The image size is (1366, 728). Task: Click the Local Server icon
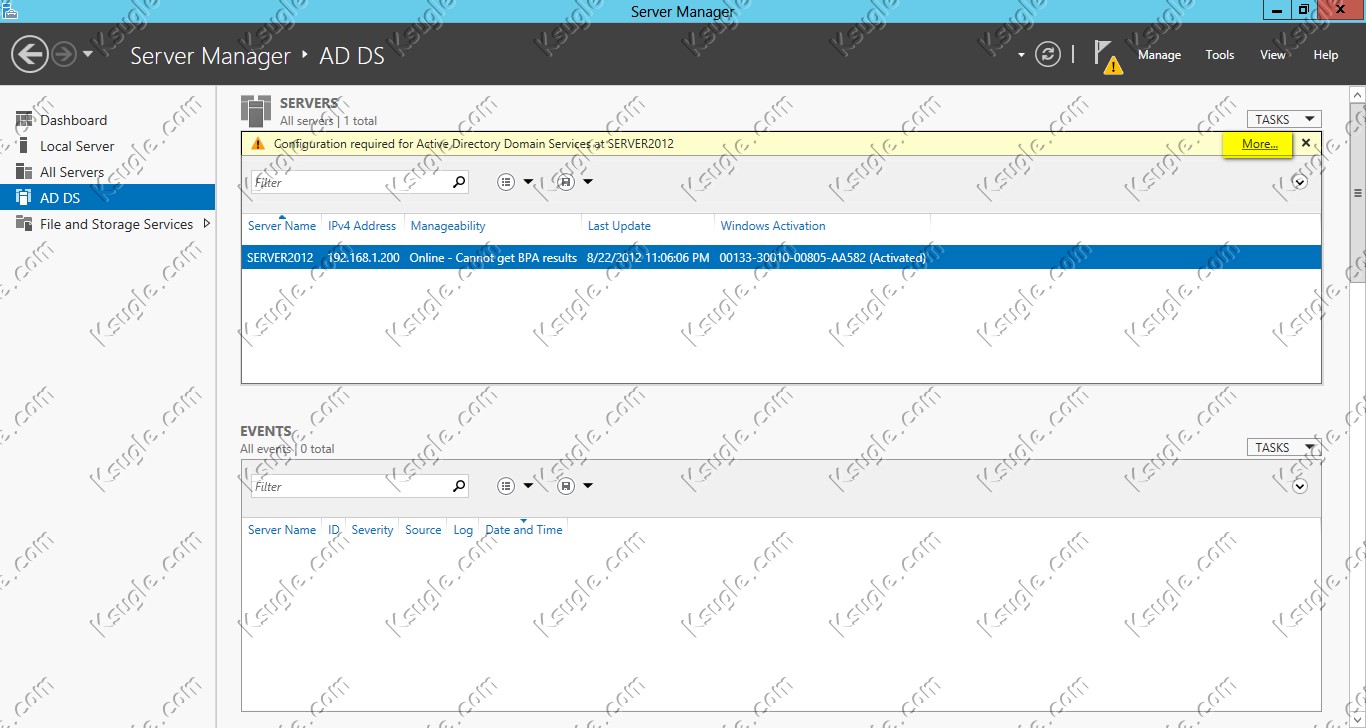tap(23, 146)
